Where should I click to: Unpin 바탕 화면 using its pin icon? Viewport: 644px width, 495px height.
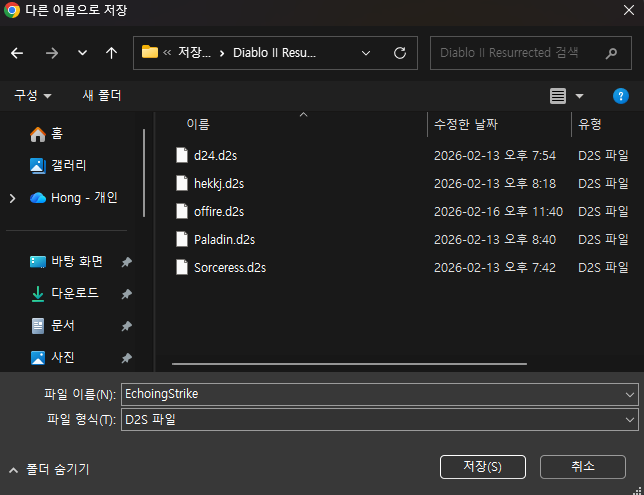tap(126, 262)
